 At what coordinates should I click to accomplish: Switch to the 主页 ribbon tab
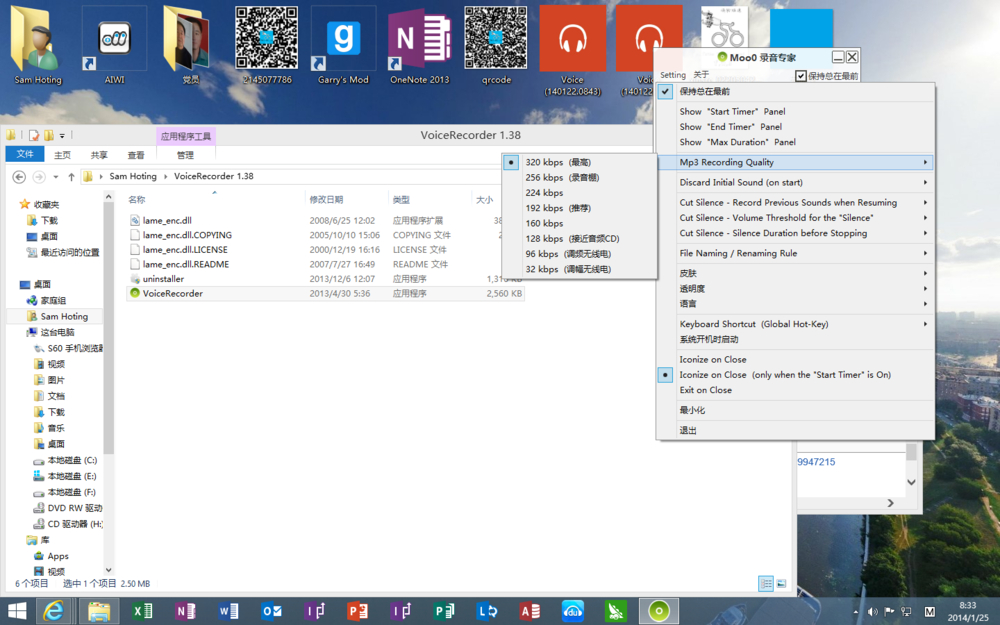(62, 155)
